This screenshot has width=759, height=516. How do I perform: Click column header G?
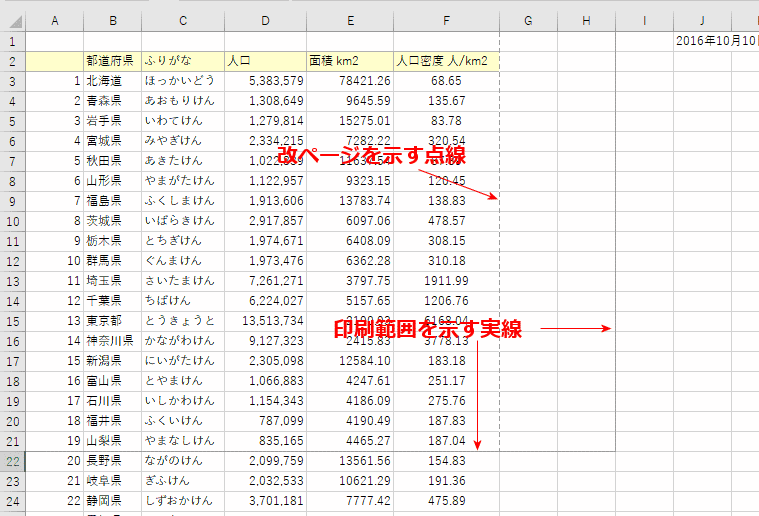click(x=528, y=21)
